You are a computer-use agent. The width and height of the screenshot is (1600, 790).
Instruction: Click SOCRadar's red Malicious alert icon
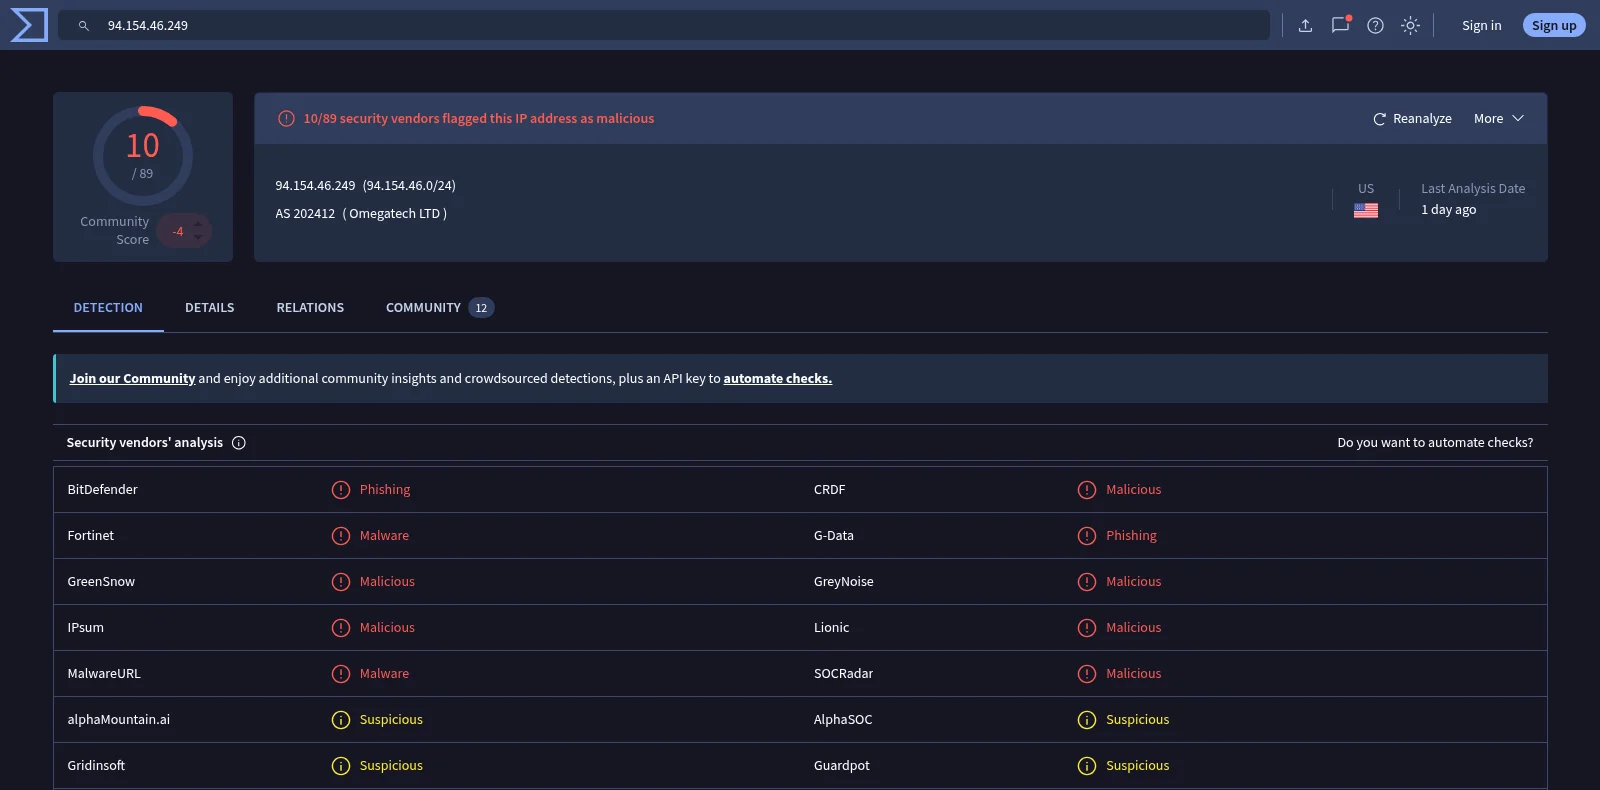(x=1087, y=674)
